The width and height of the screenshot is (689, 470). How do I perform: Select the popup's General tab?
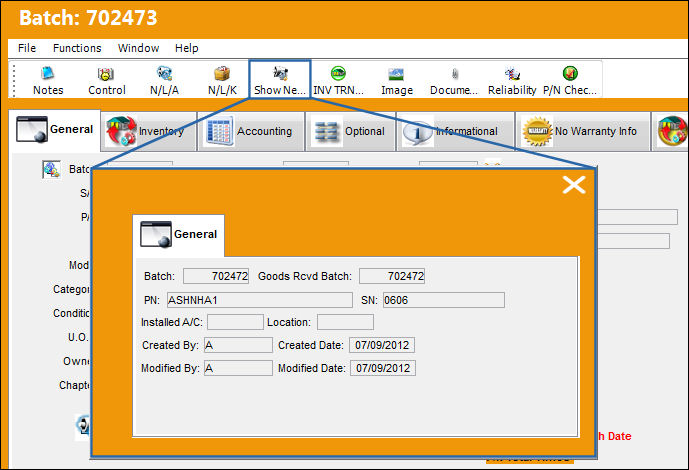point(179,235)
